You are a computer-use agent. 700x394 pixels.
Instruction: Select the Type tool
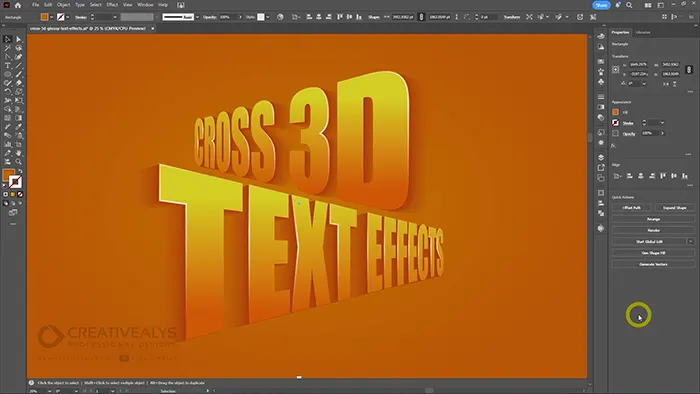click(8, 66)
